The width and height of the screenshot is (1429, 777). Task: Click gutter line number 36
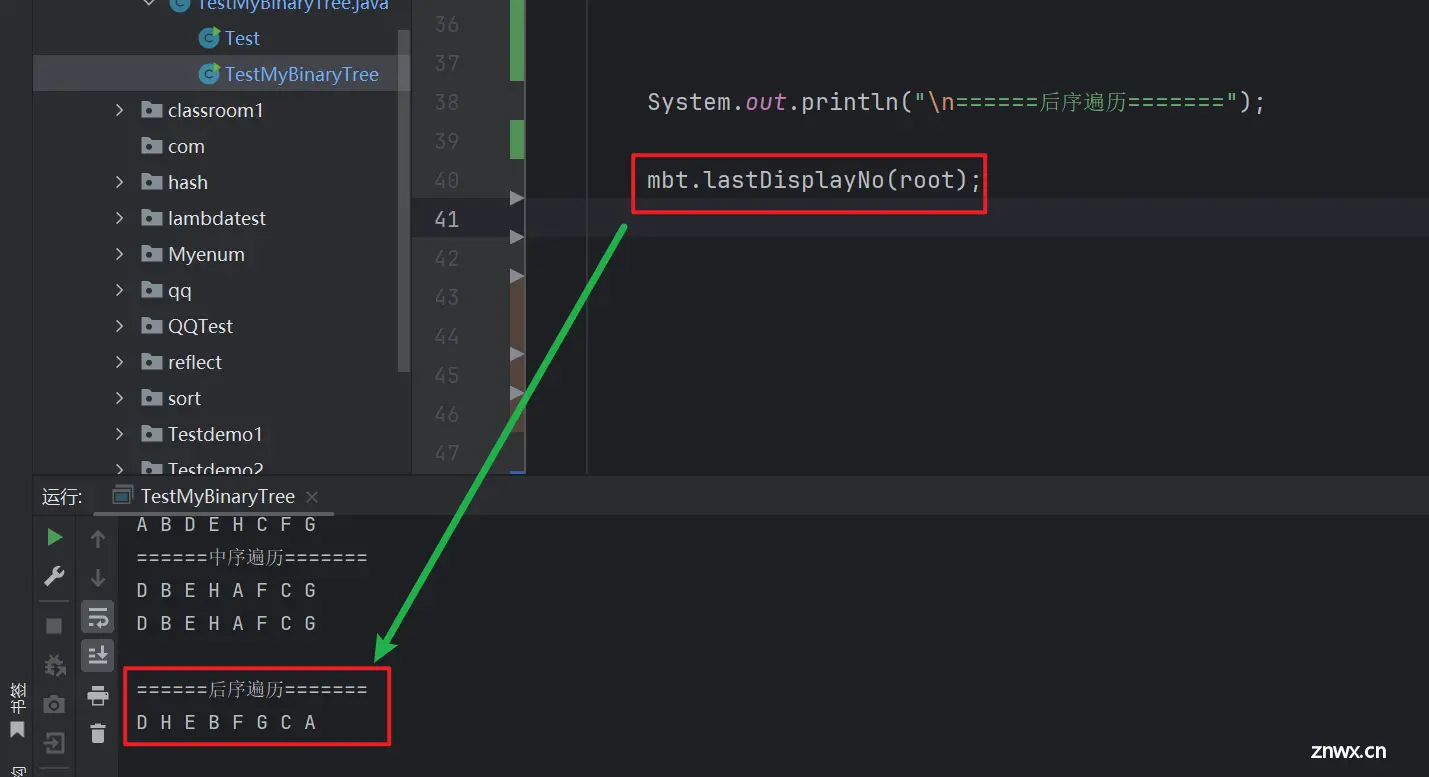446,24
